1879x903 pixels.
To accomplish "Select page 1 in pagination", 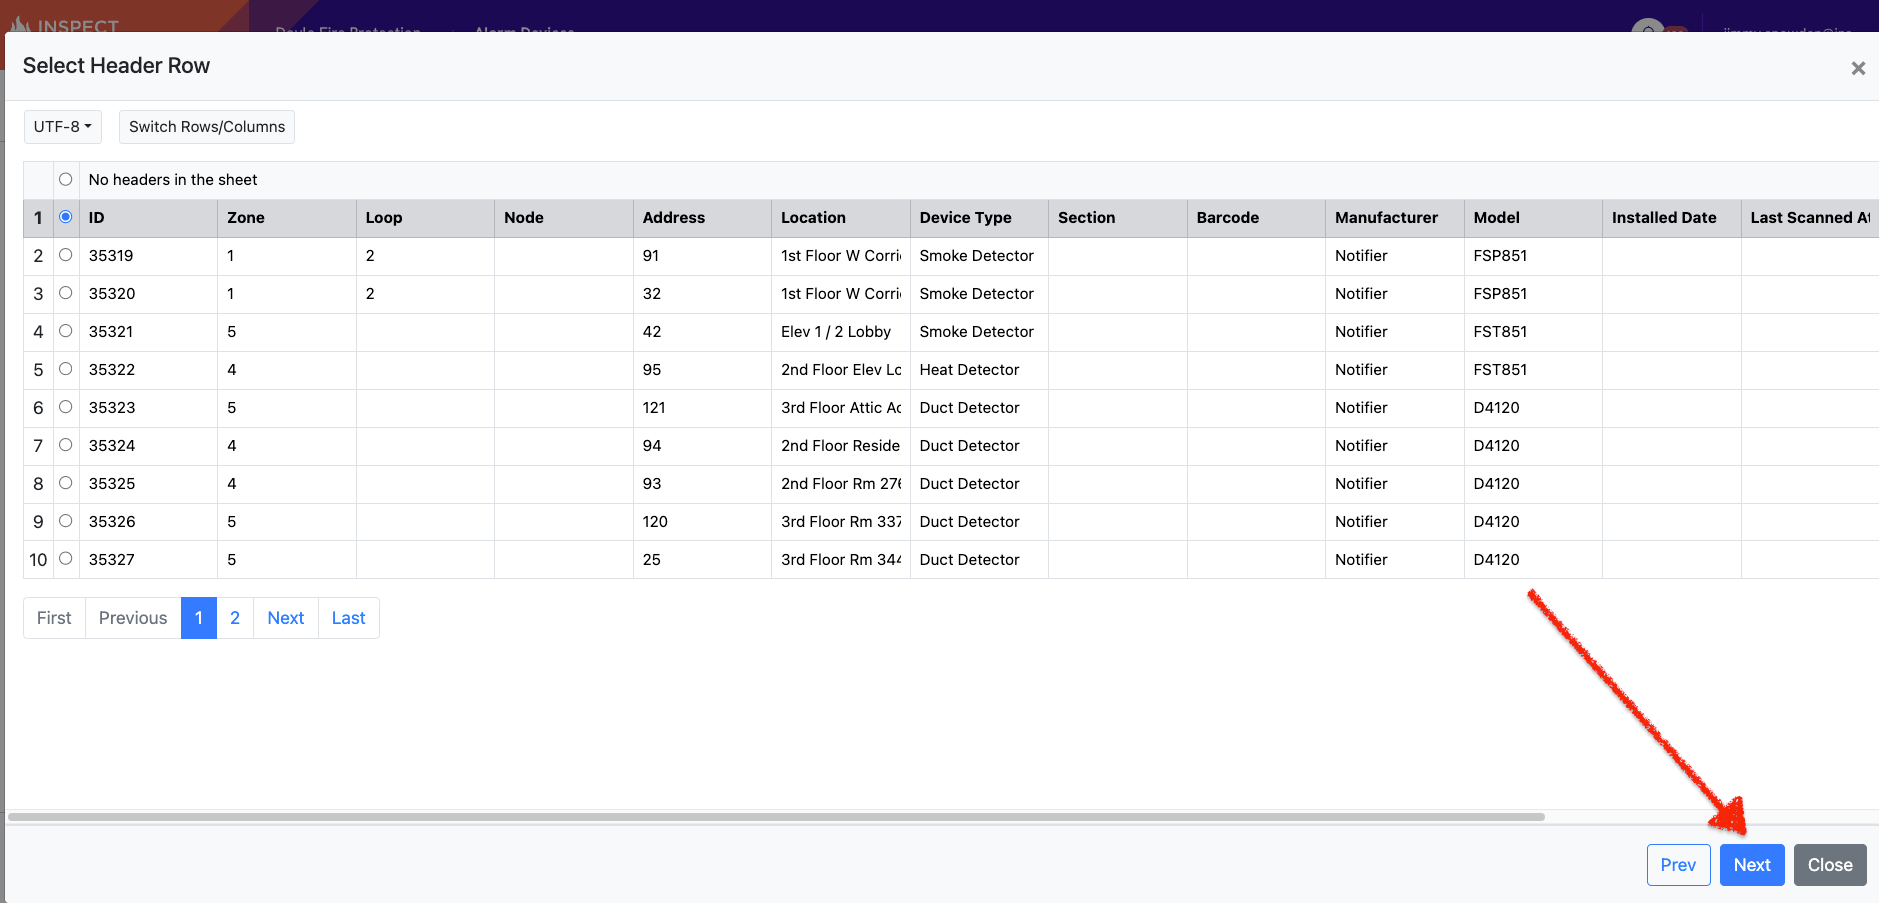I will pyautogui.click(x=199, y=618).
